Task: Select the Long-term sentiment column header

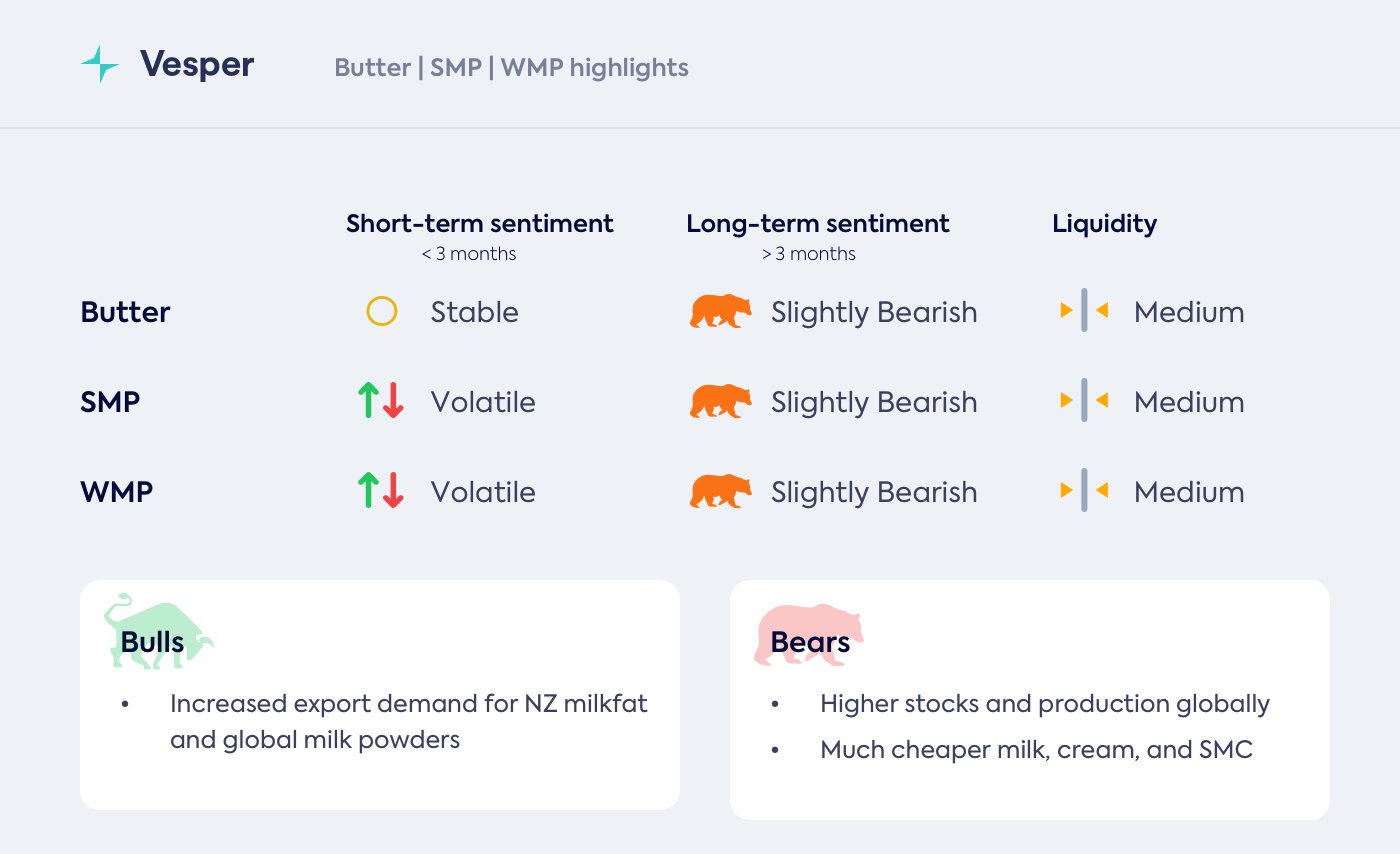Action: tap(817, 224)
